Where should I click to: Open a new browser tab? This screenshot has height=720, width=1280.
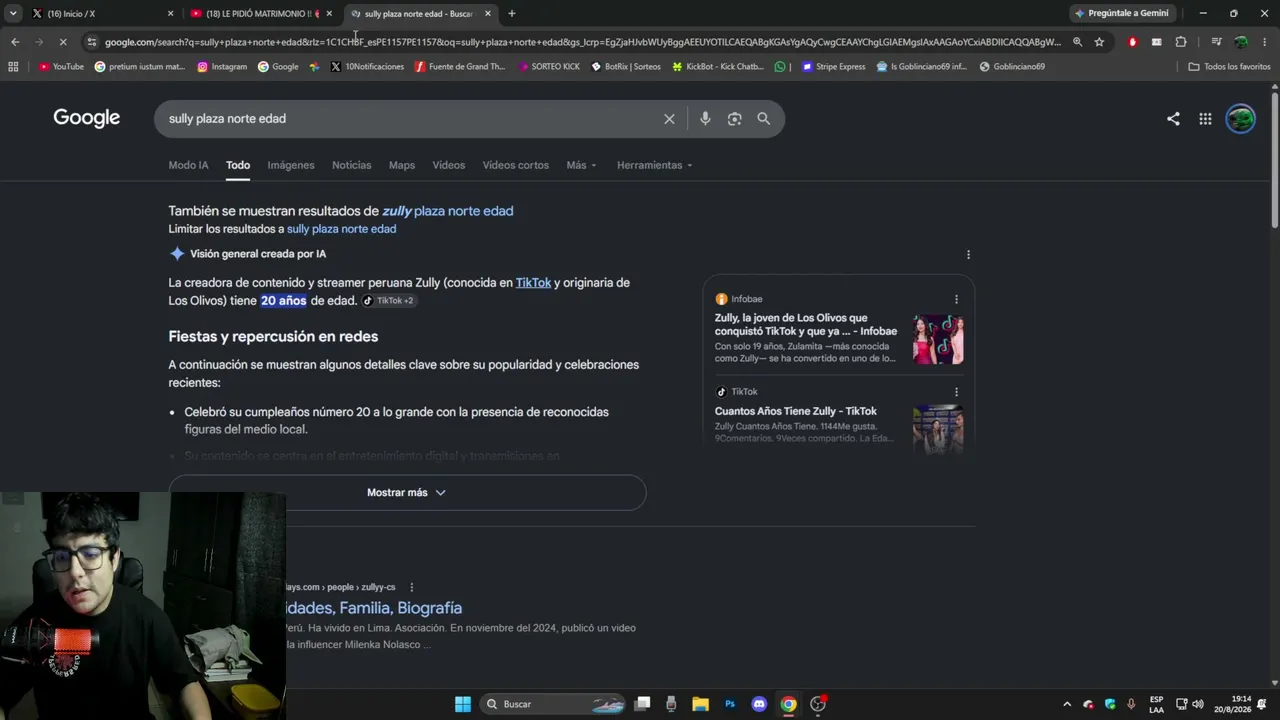pyautogui.click(x=512, y=13)
